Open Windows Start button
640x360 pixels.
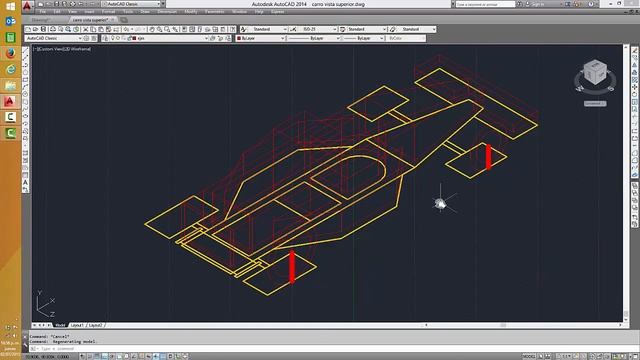(11, 6)
